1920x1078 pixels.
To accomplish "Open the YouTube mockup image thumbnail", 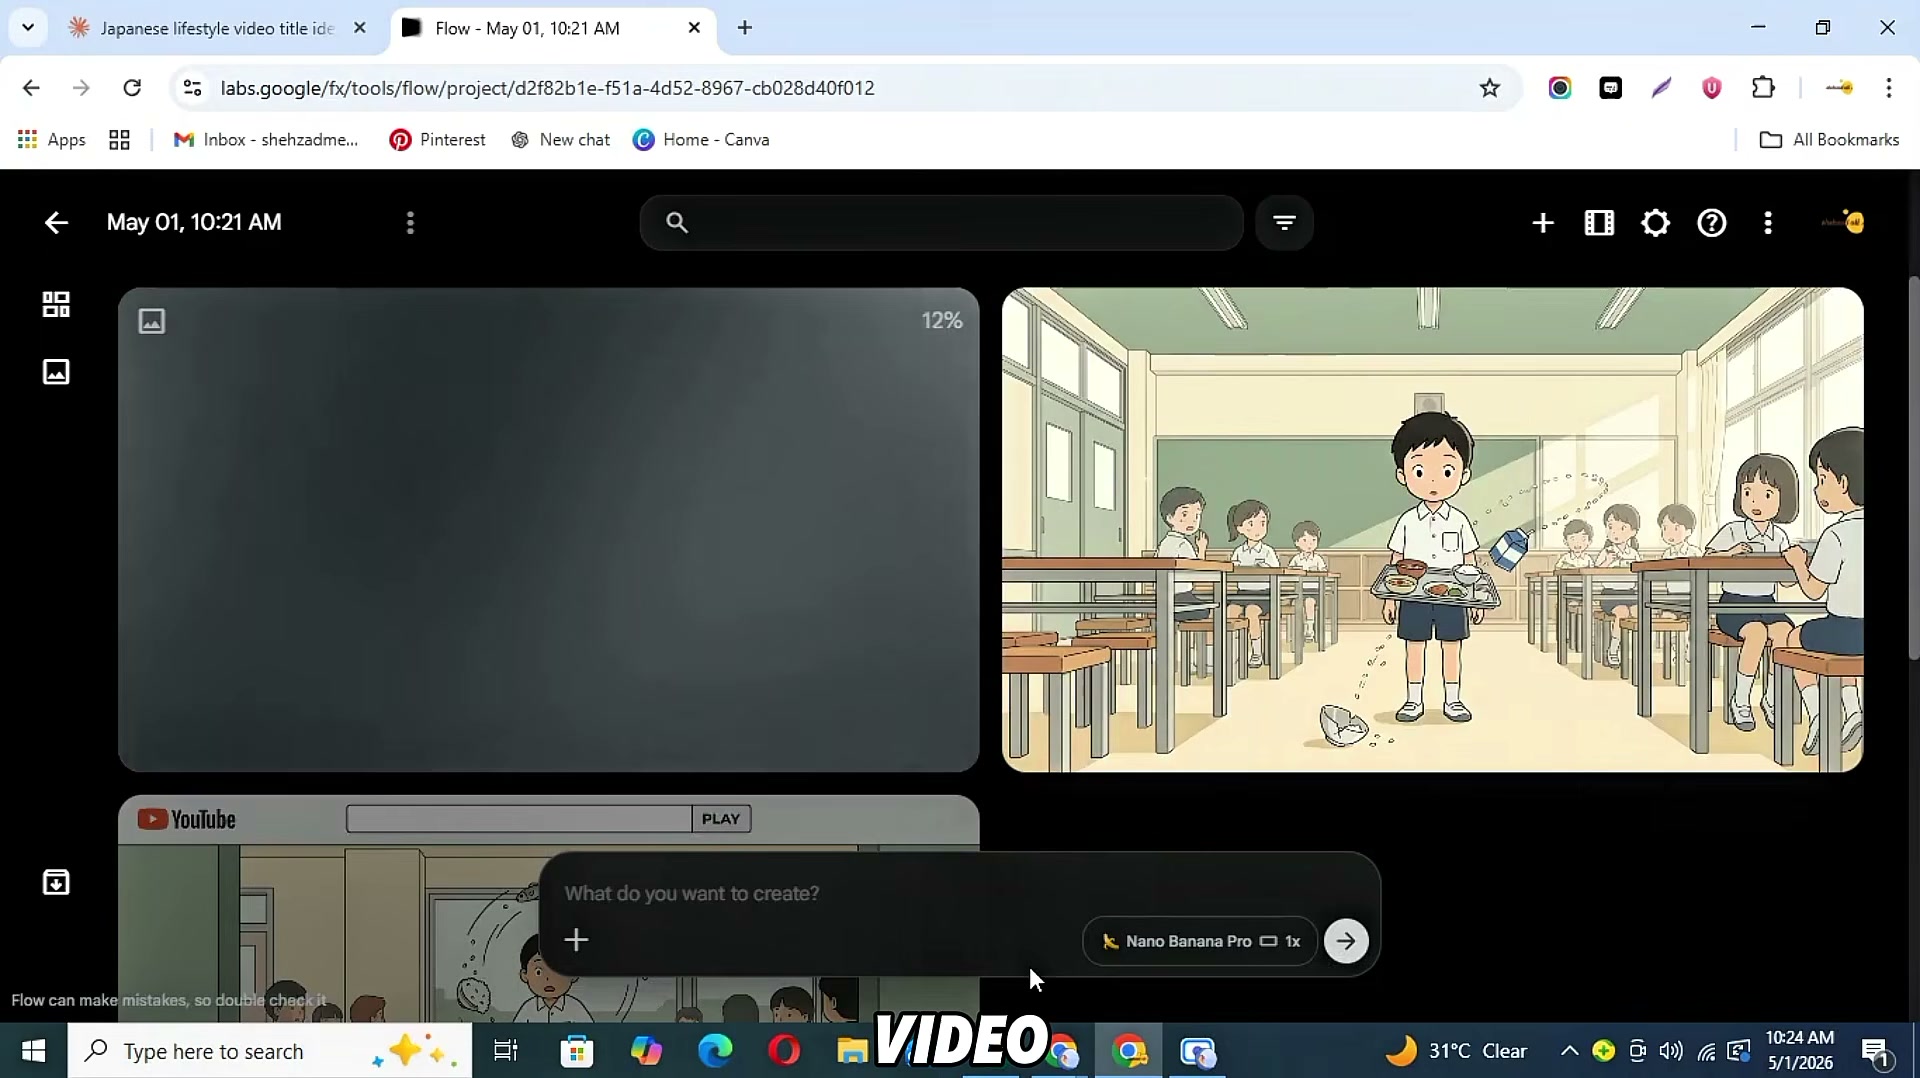I will 548,908.
